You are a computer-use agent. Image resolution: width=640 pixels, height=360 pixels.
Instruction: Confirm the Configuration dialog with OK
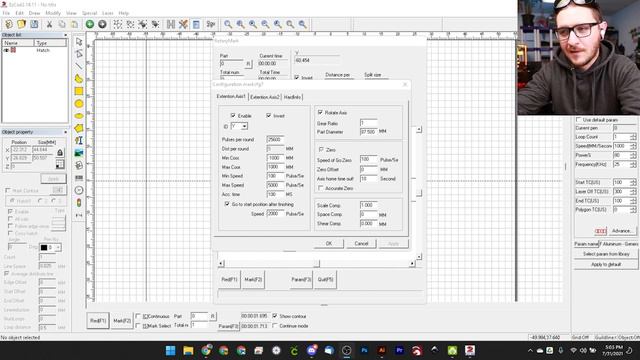tap(329, 243)
